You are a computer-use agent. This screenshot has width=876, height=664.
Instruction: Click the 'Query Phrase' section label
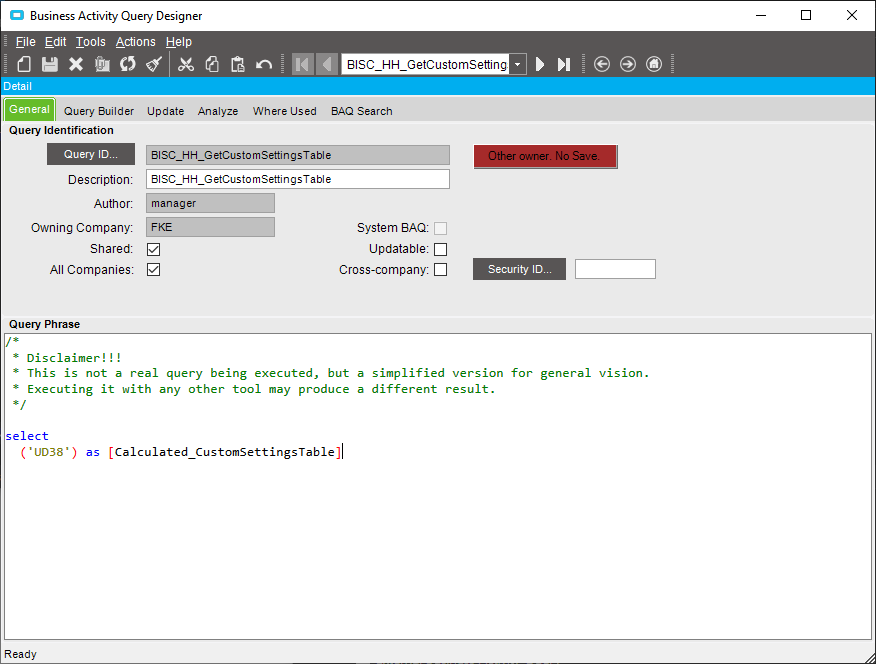45,324
